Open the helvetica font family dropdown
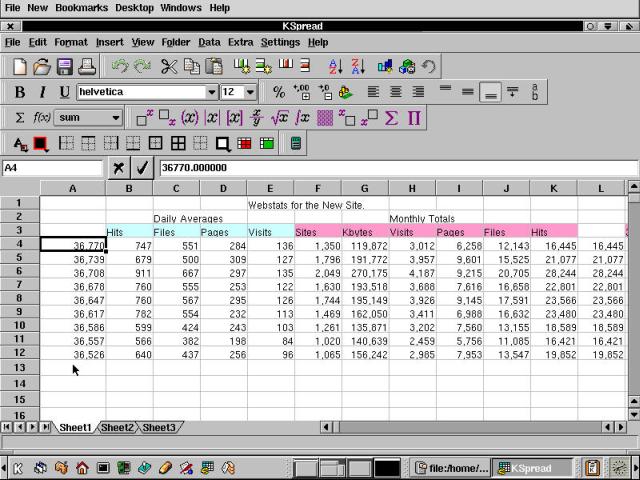 pos(211,92)
